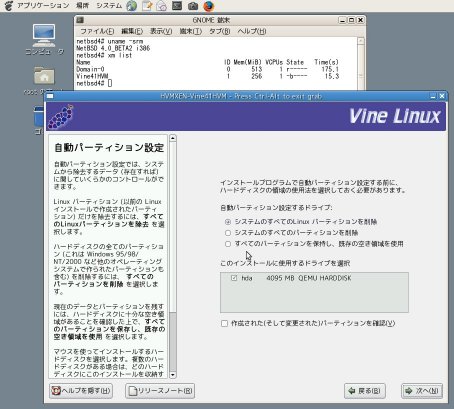
Task: Click the 4095 MB QEMU HARDDISK text
Action: (x=309, y=278)
